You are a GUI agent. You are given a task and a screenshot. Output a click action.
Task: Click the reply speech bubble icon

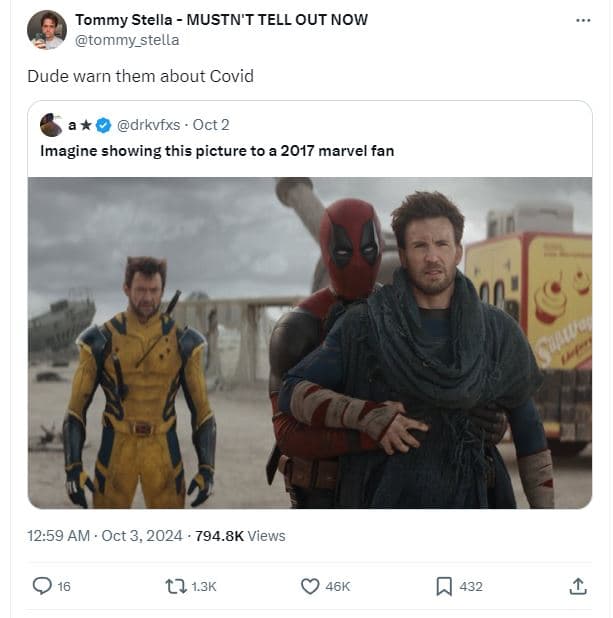point(42,586)
